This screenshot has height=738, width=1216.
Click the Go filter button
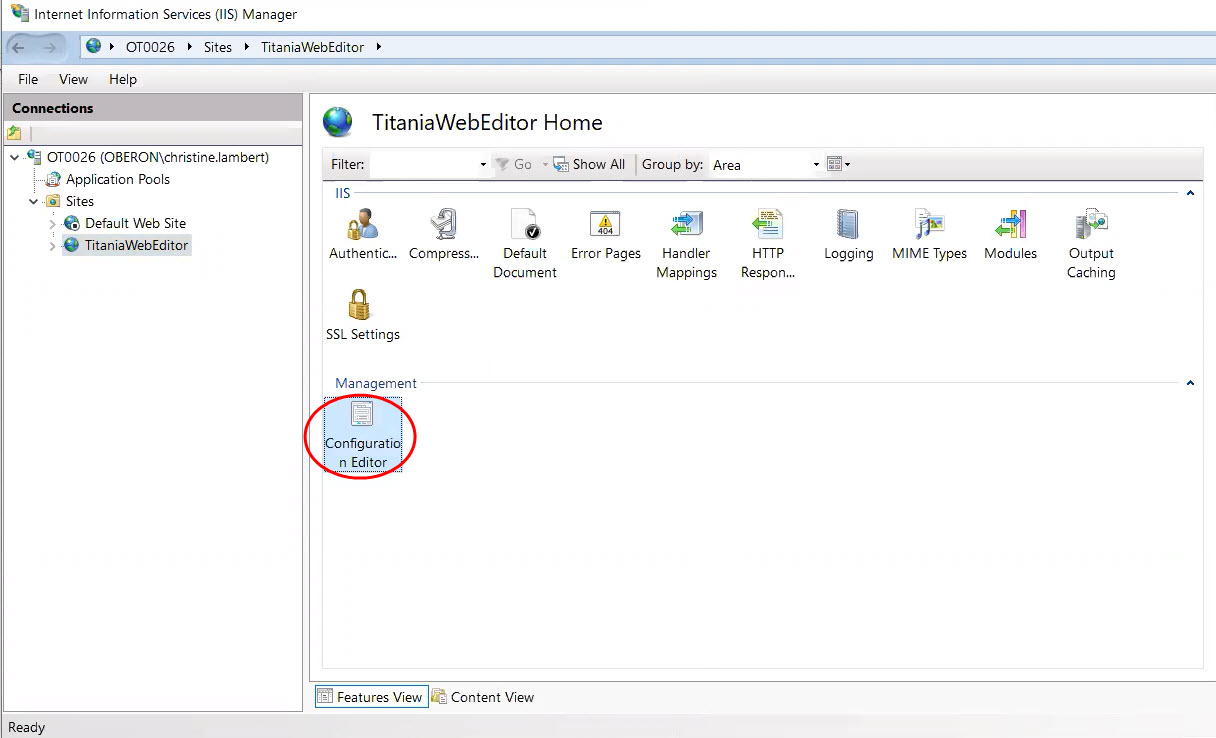pos(515,164)
